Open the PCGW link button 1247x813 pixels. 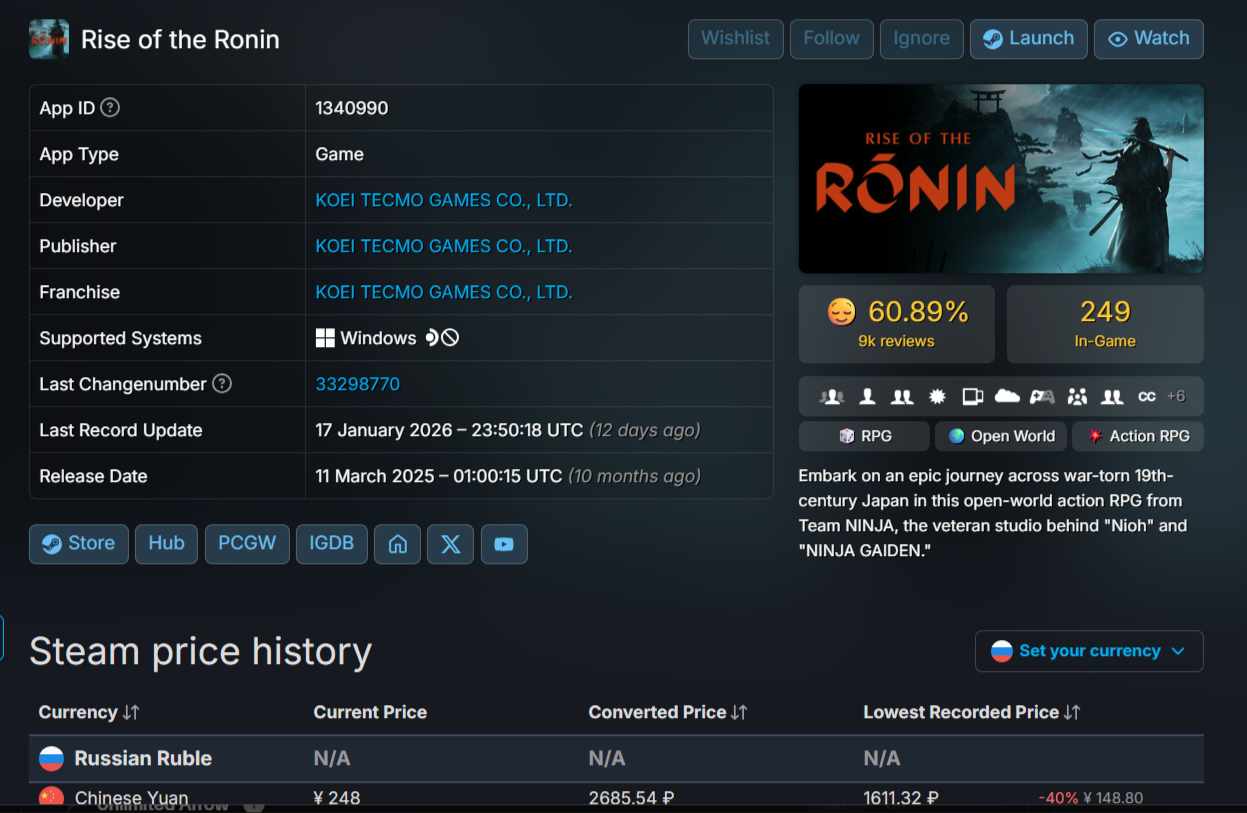247,544
